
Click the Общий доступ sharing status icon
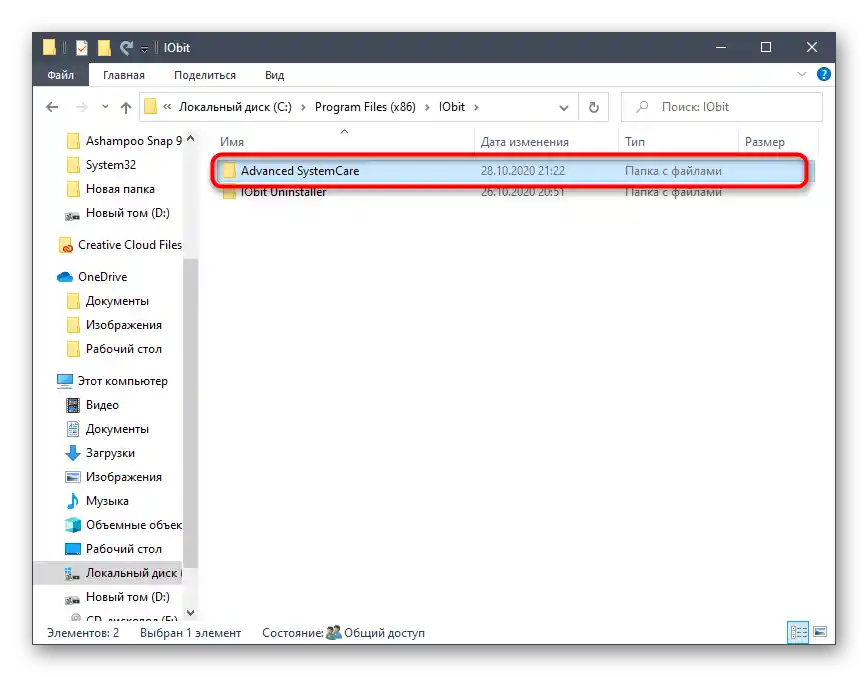(x=334, y=633)
